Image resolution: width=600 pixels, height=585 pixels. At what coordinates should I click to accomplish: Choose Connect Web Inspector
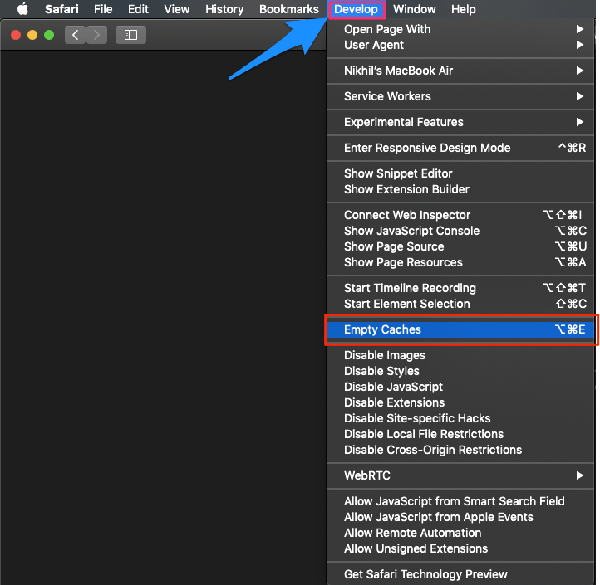tap(461, 215)
